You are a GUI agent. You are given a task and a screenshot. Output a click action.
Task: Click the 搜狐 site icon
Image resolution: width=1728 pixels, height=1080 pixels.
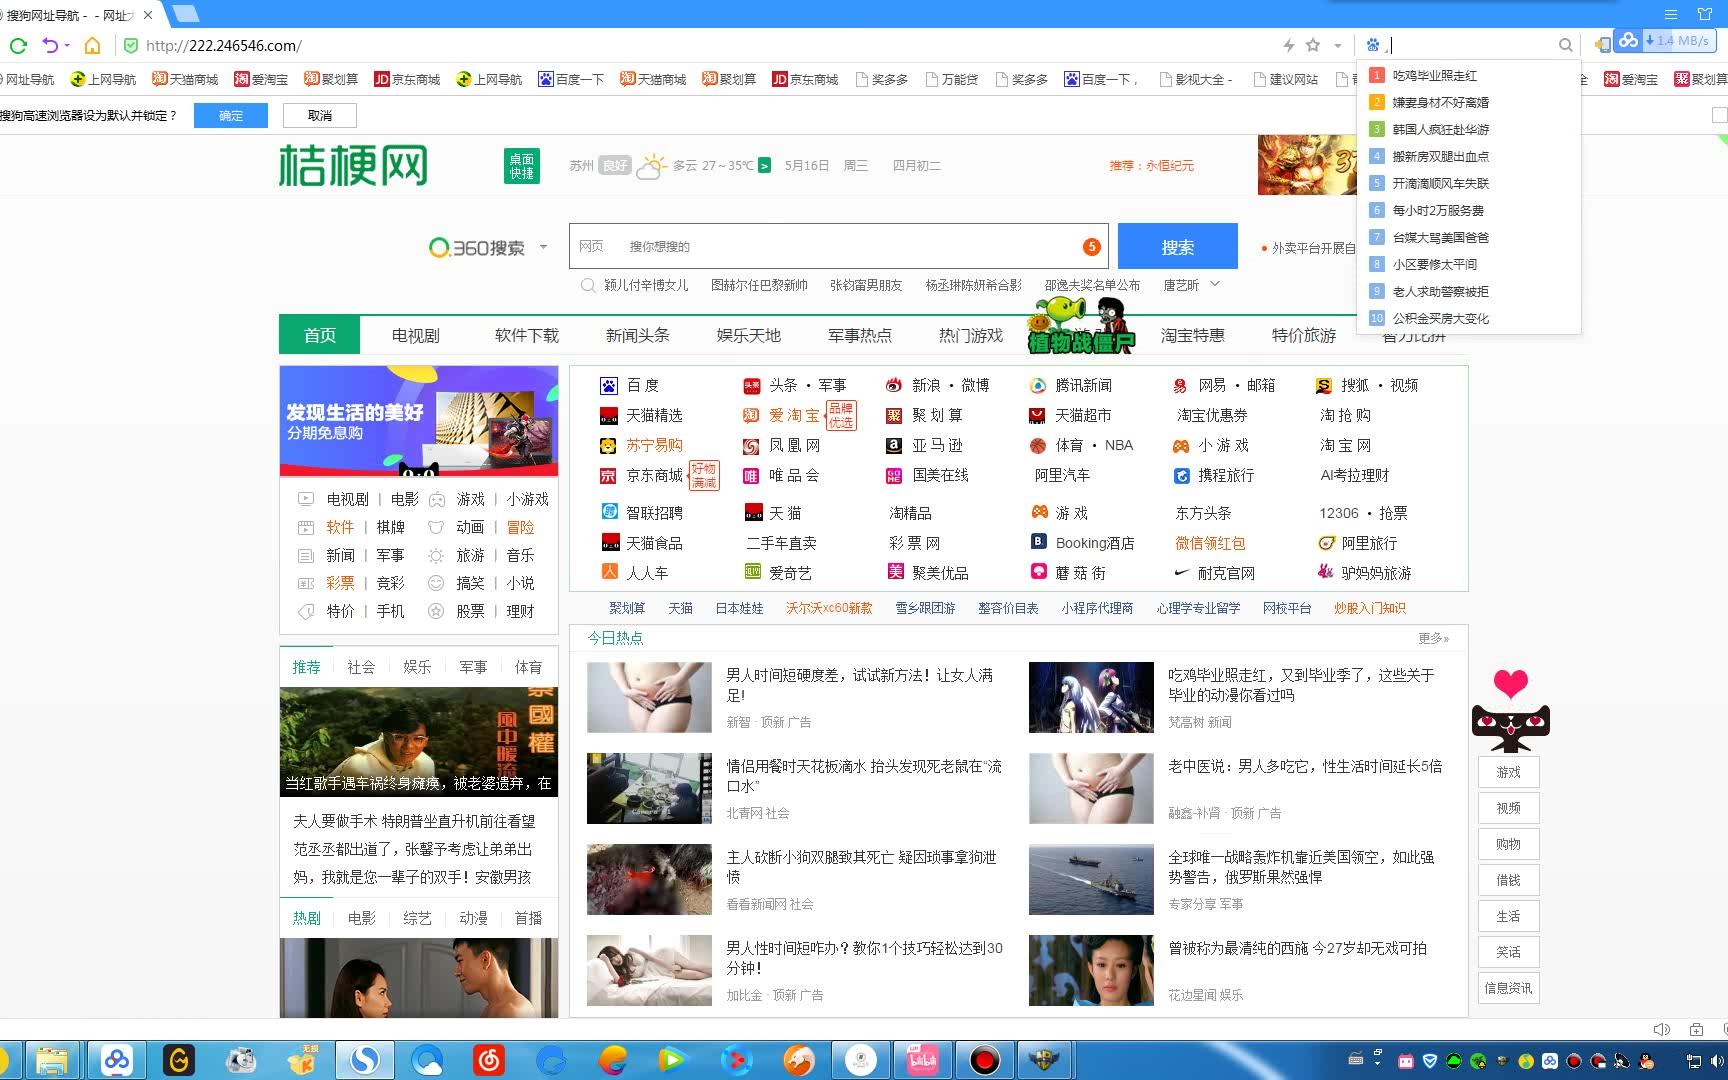1324,386
